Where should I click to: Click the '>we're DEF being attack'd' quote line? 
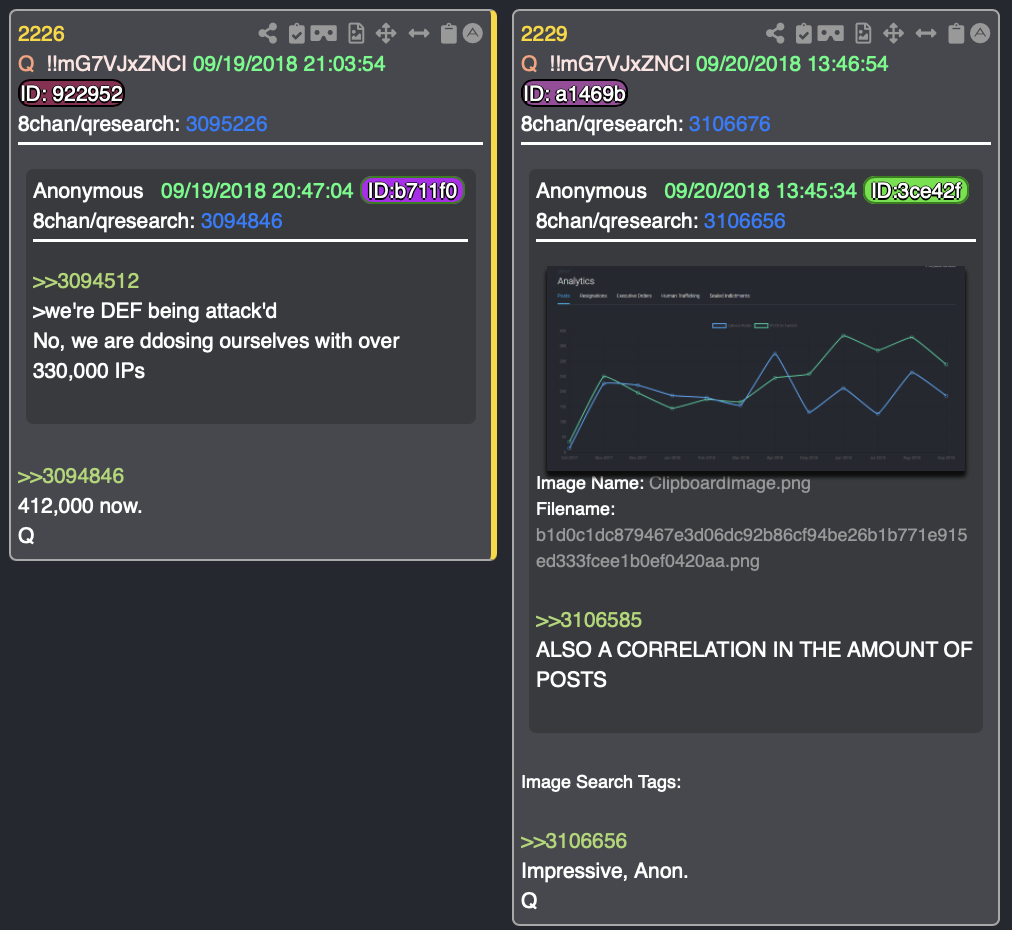[x=155, y=310]
